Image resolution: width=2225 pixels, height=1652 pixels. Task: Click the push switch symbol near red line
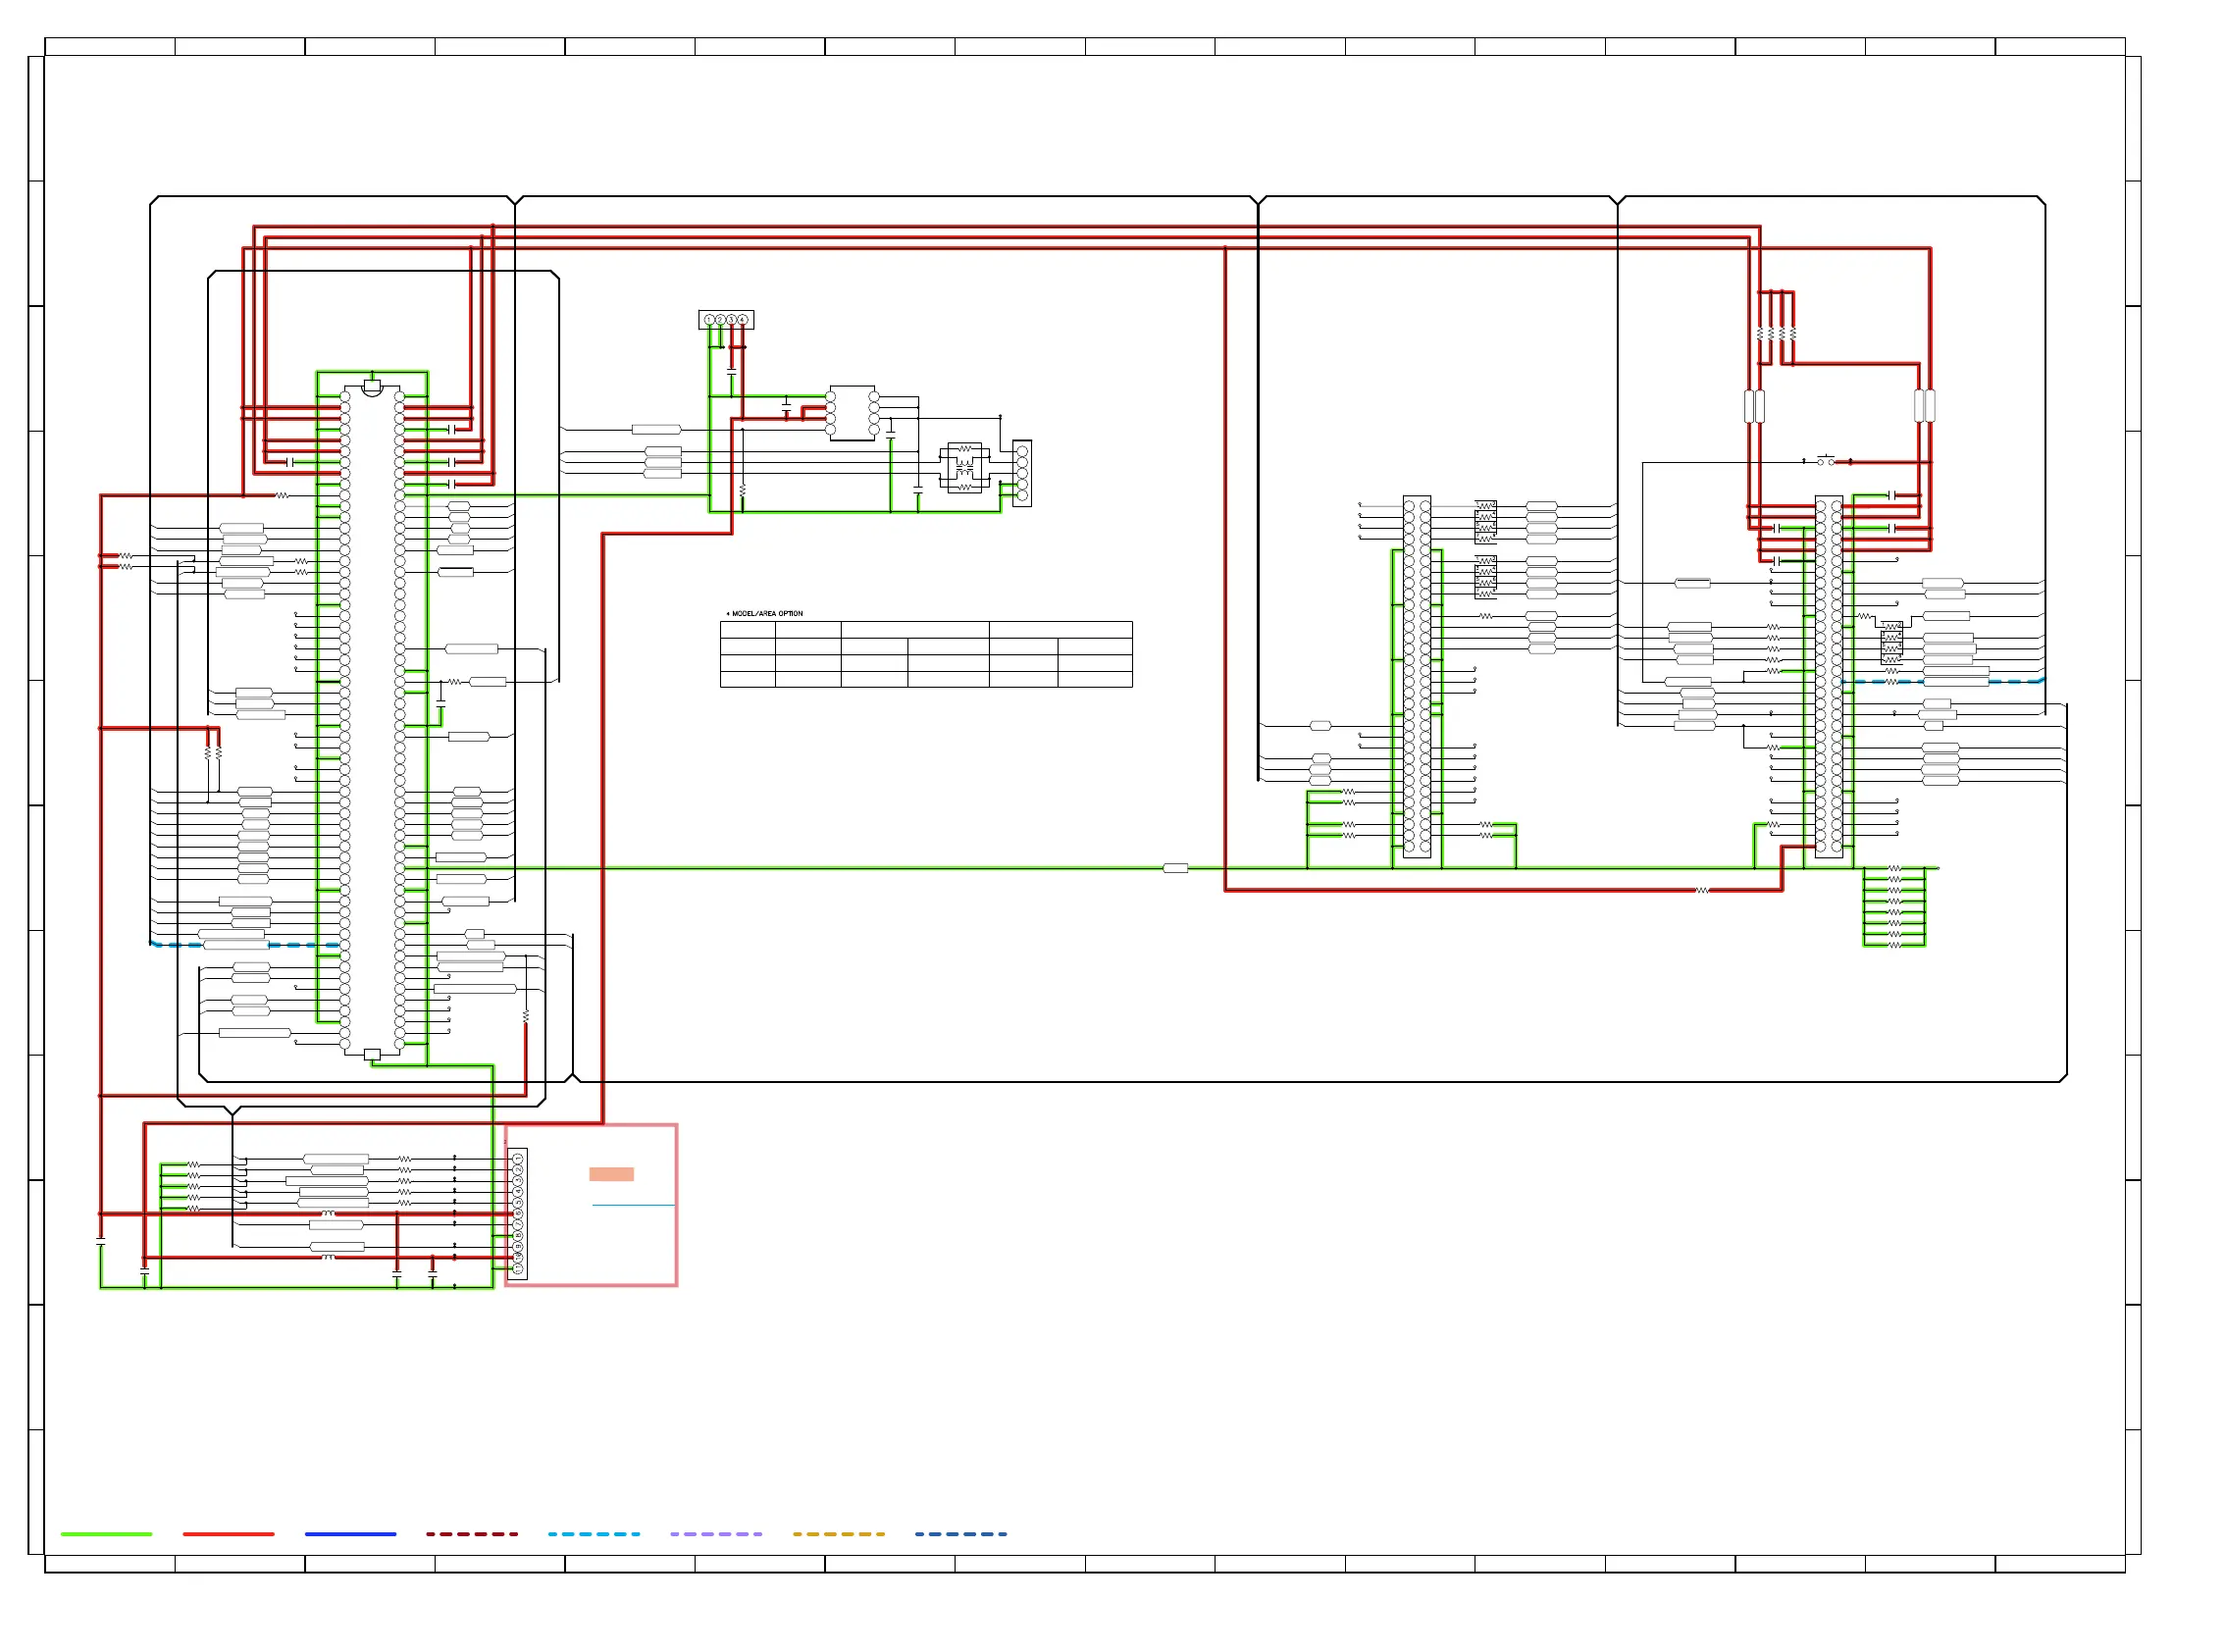click(1826, 461)
